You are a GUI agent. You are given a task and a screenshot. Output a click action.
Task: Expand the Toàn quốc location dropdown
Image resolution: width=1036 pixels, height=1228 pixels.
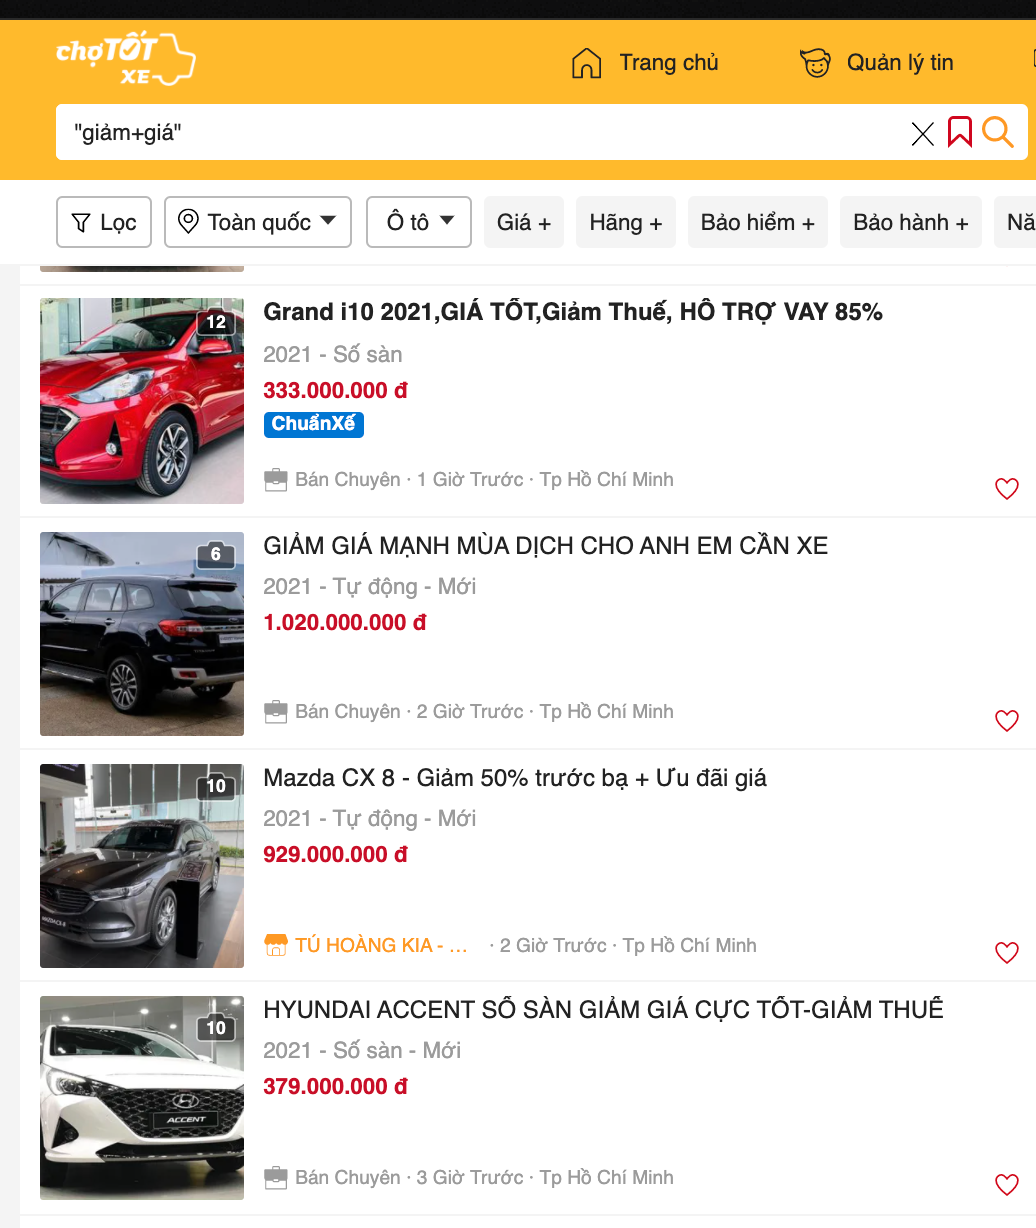pyautogui.click(x=258, y=222)
